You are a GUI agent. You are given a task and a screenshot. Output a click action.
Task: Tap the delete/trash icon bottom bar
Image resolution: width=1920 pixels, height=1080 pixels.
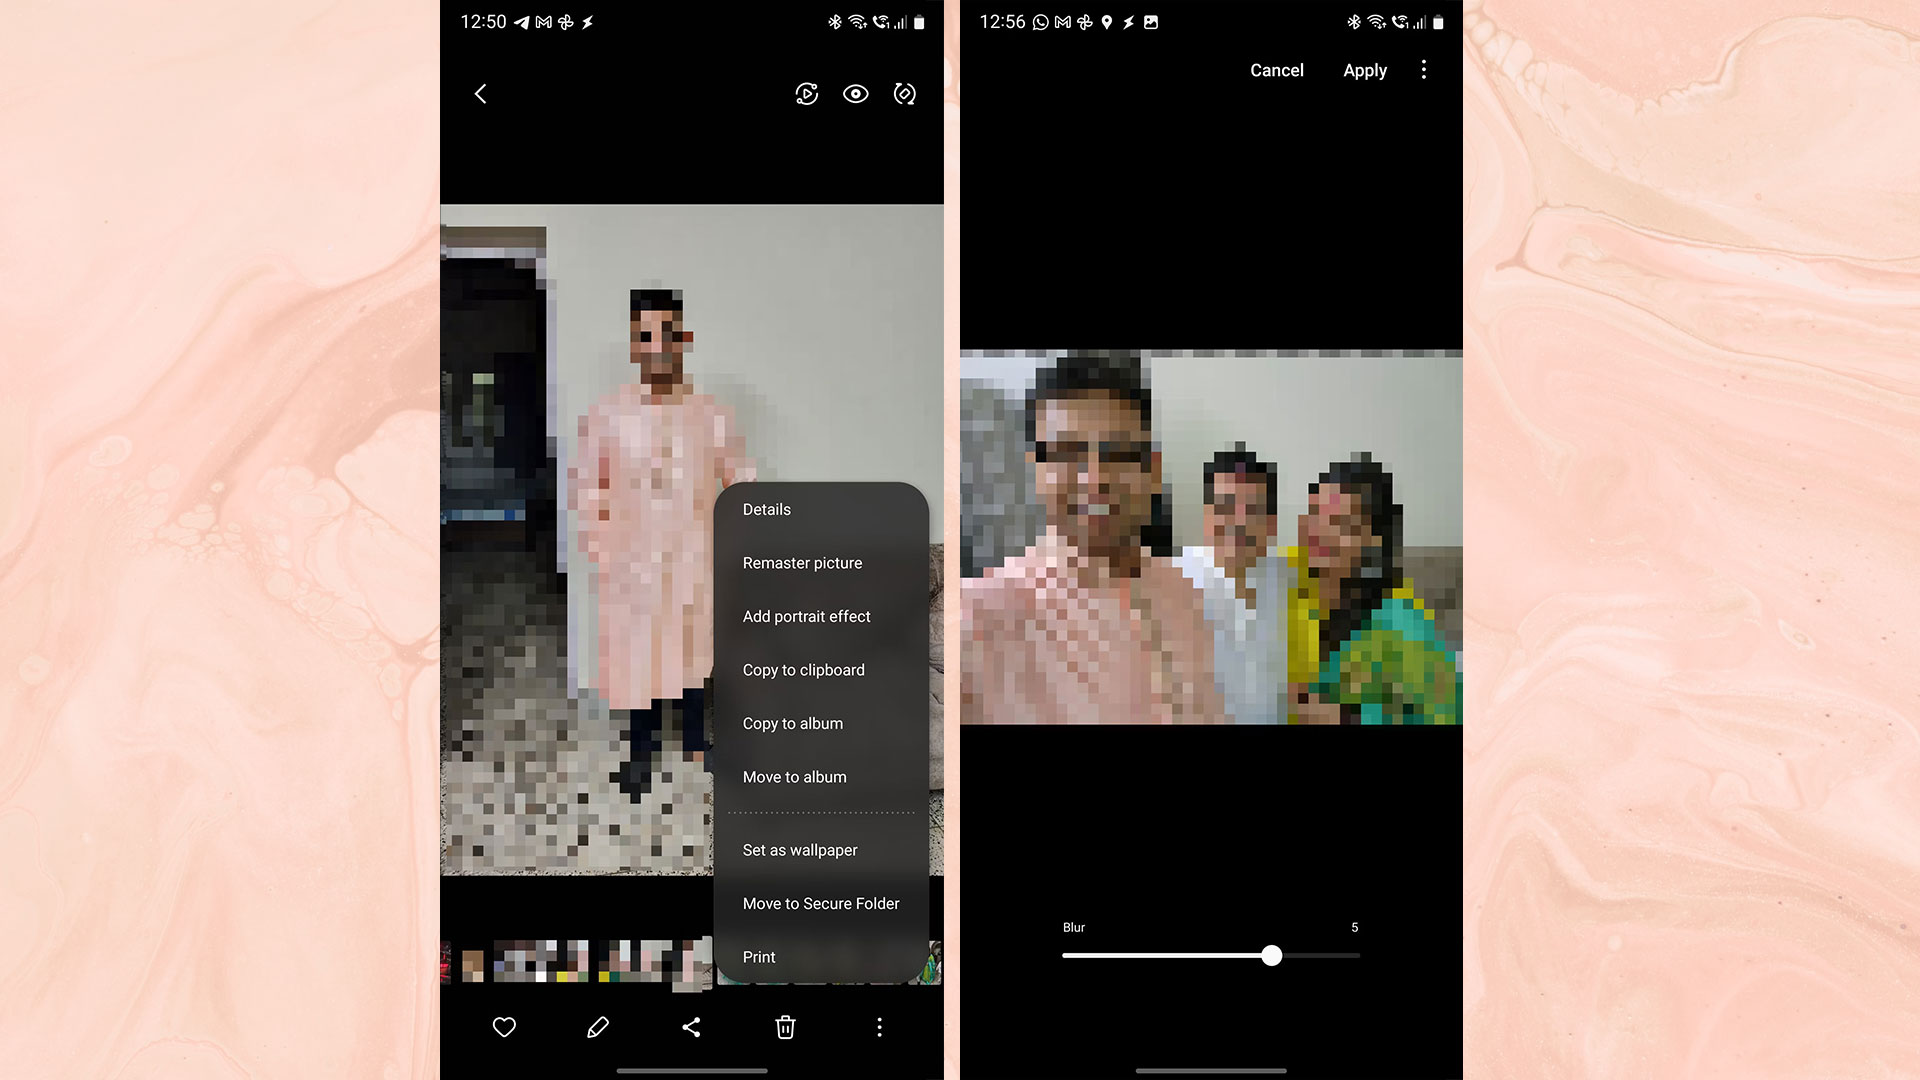[x=786, y=1027]
